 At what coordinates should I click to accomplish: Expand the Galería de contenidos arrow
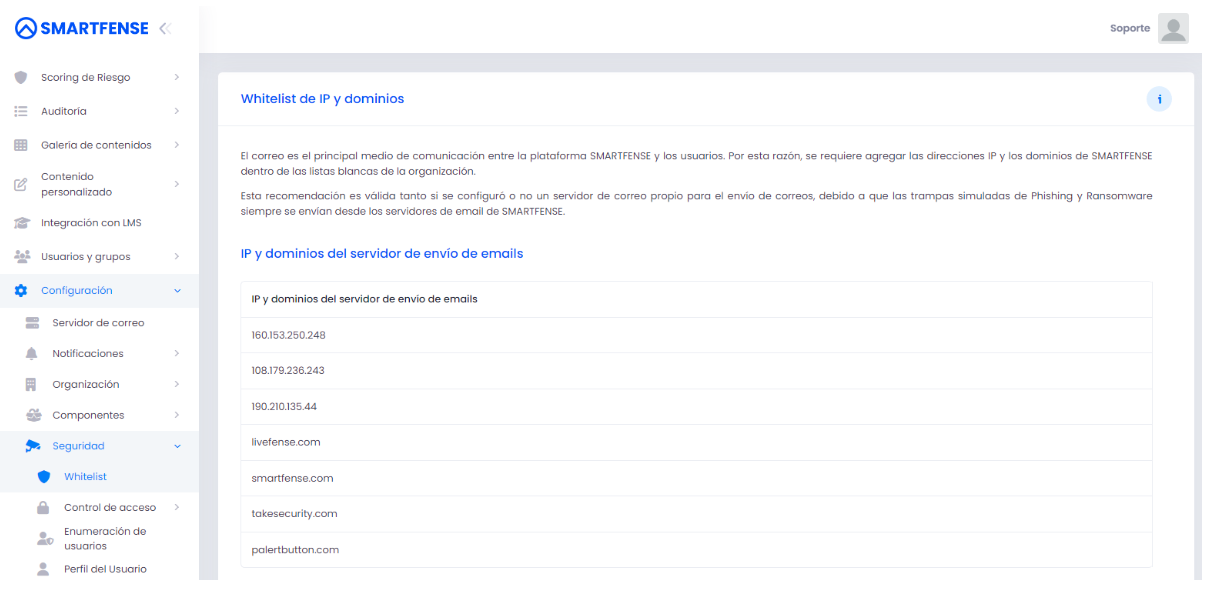177,145
